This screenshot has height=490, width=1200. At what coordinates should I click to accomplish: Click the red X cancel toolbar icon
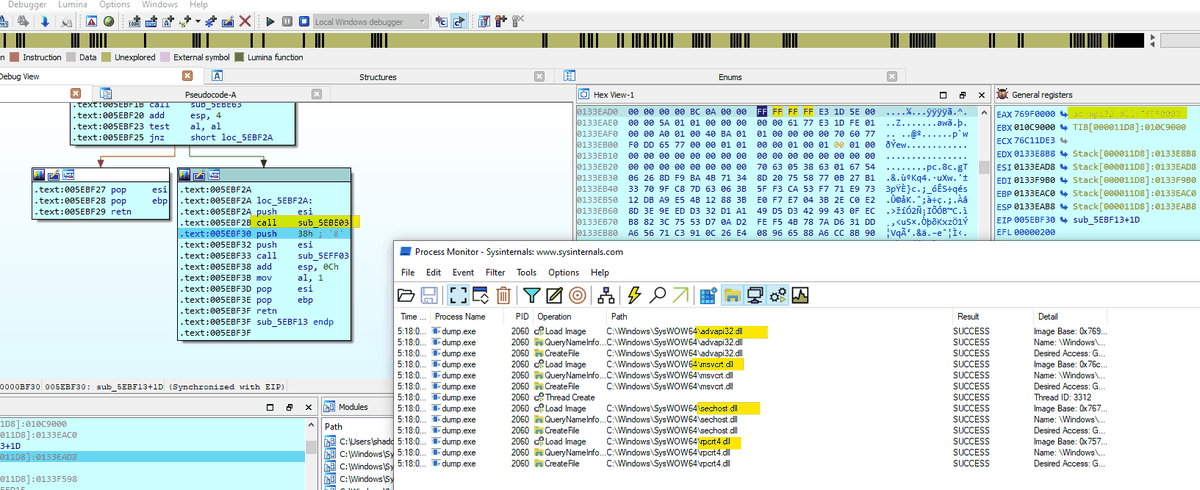tap(246, 20)
